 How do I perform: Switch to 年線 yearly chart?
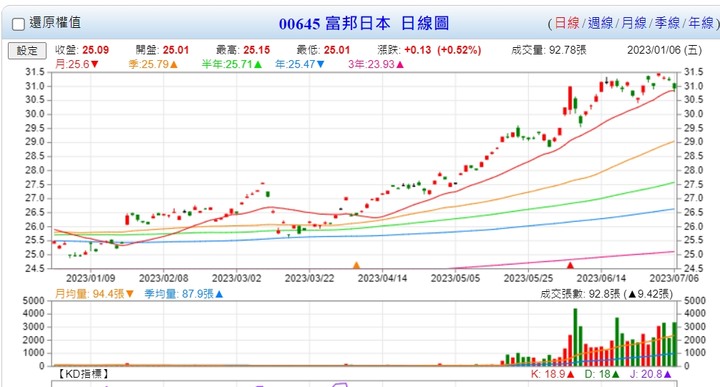coord(701,23)
